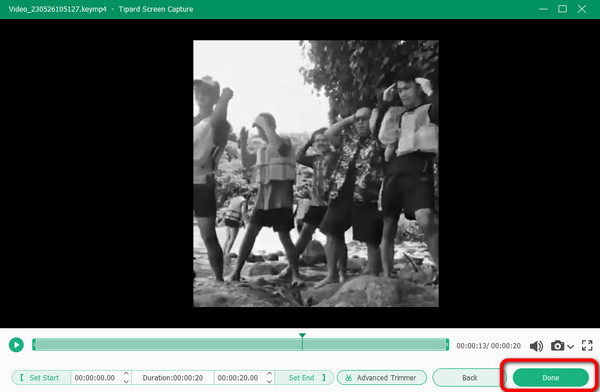Click the video preview frame

click(x=316, y=173)
